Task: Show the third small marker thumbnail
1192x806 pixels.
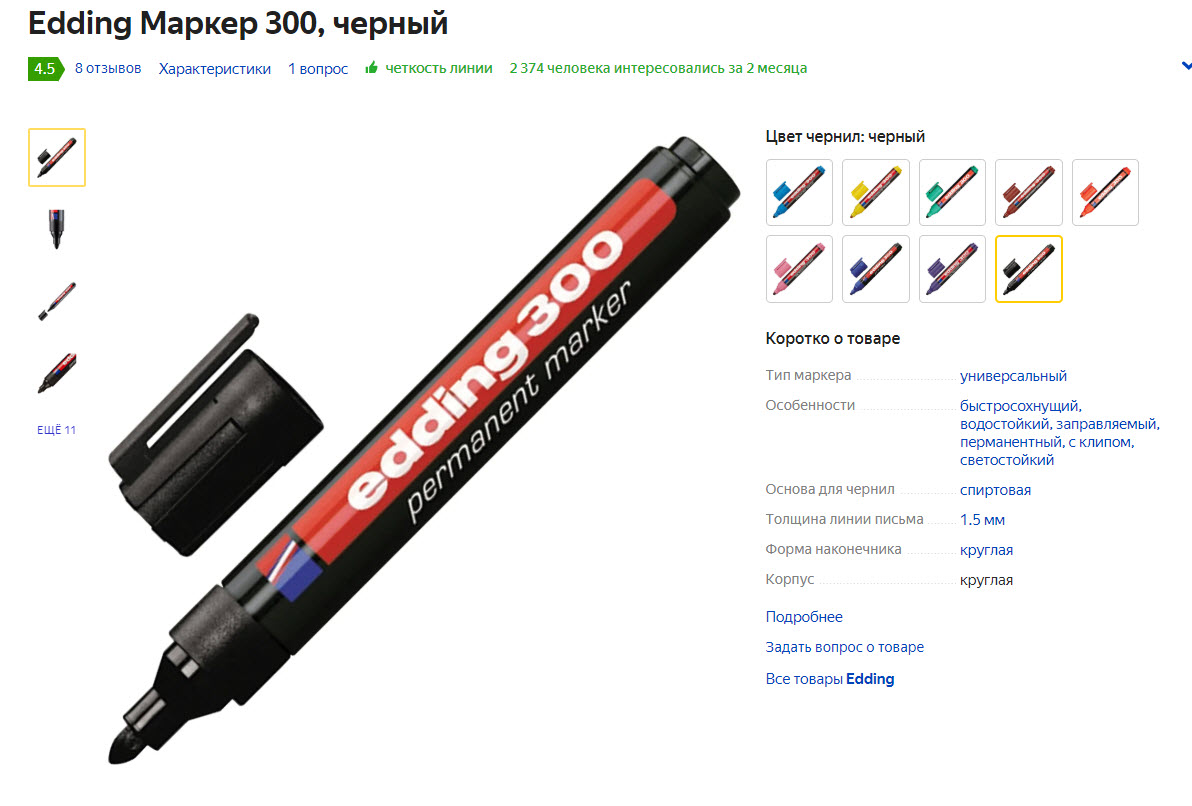Action: tap(57, 300)
